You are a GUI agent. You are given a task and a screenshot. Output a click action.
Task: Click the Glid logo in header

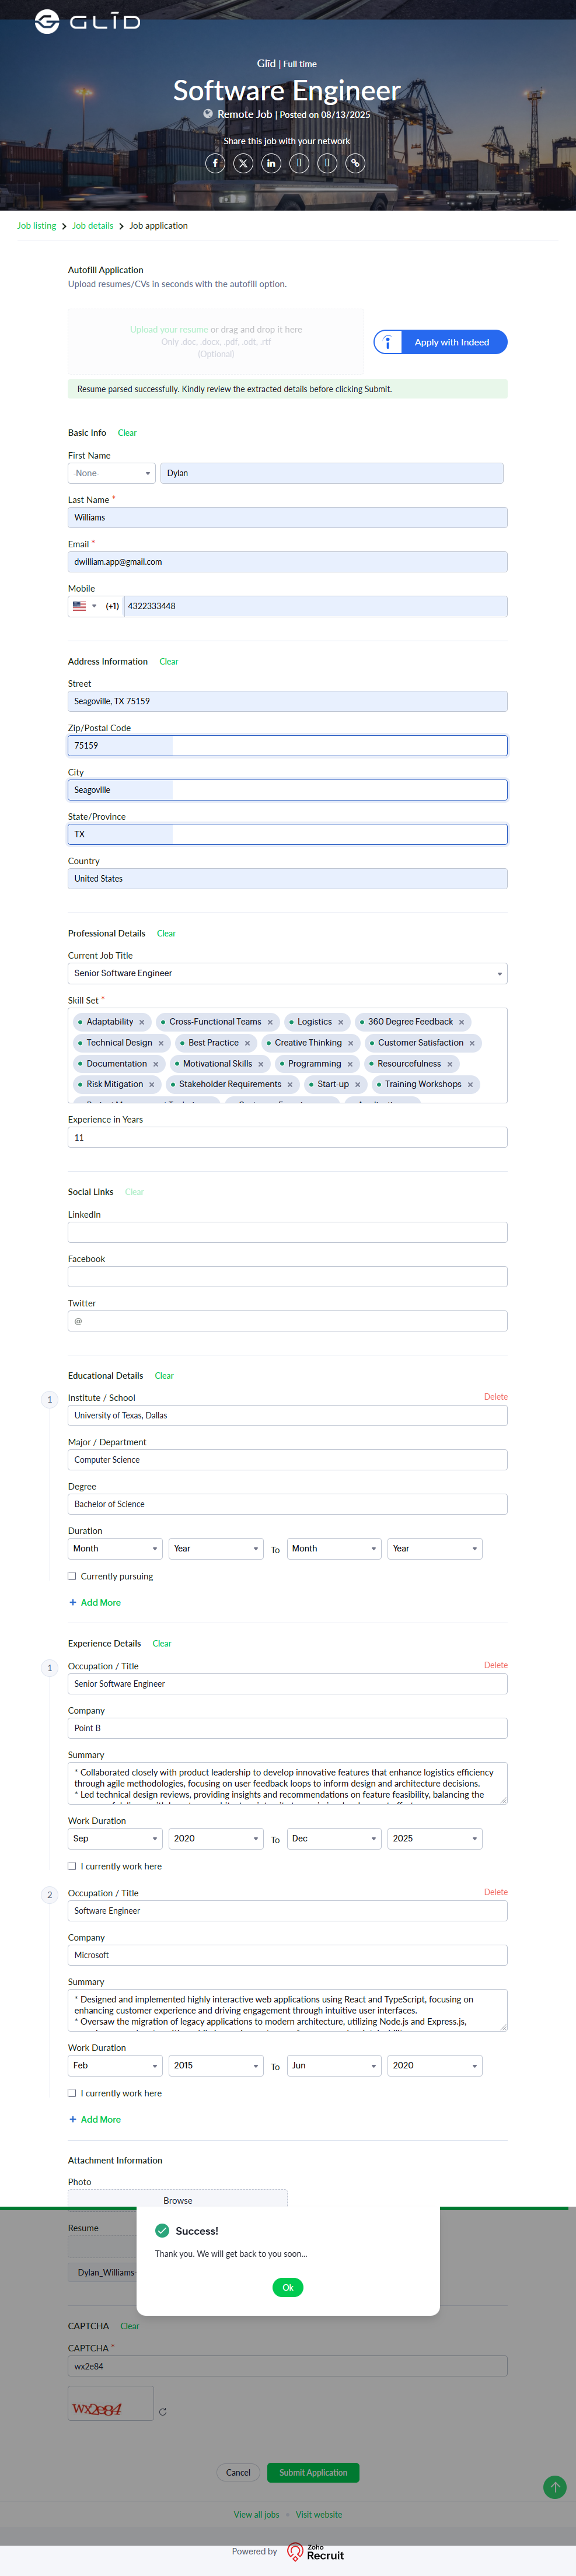pos(87,21)
